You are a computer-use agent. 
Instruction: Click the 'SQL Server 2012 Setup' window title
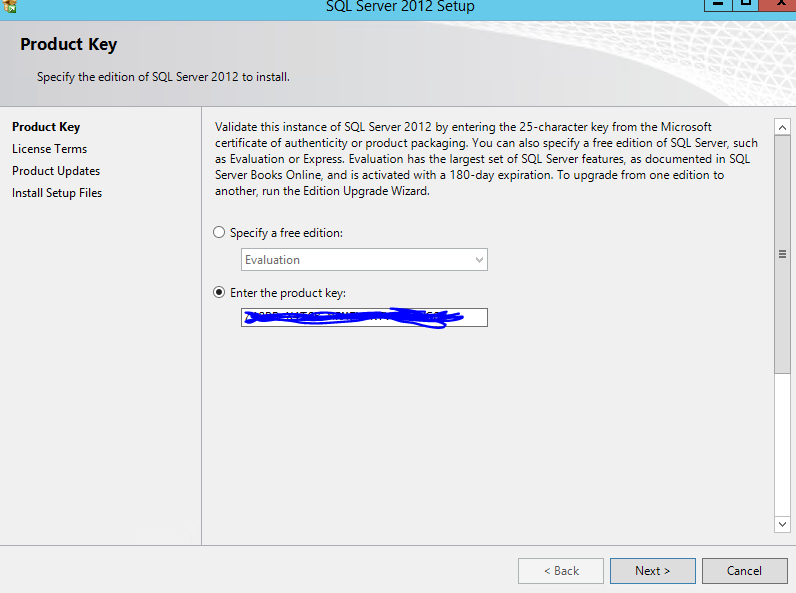click(x=400, y=7)
